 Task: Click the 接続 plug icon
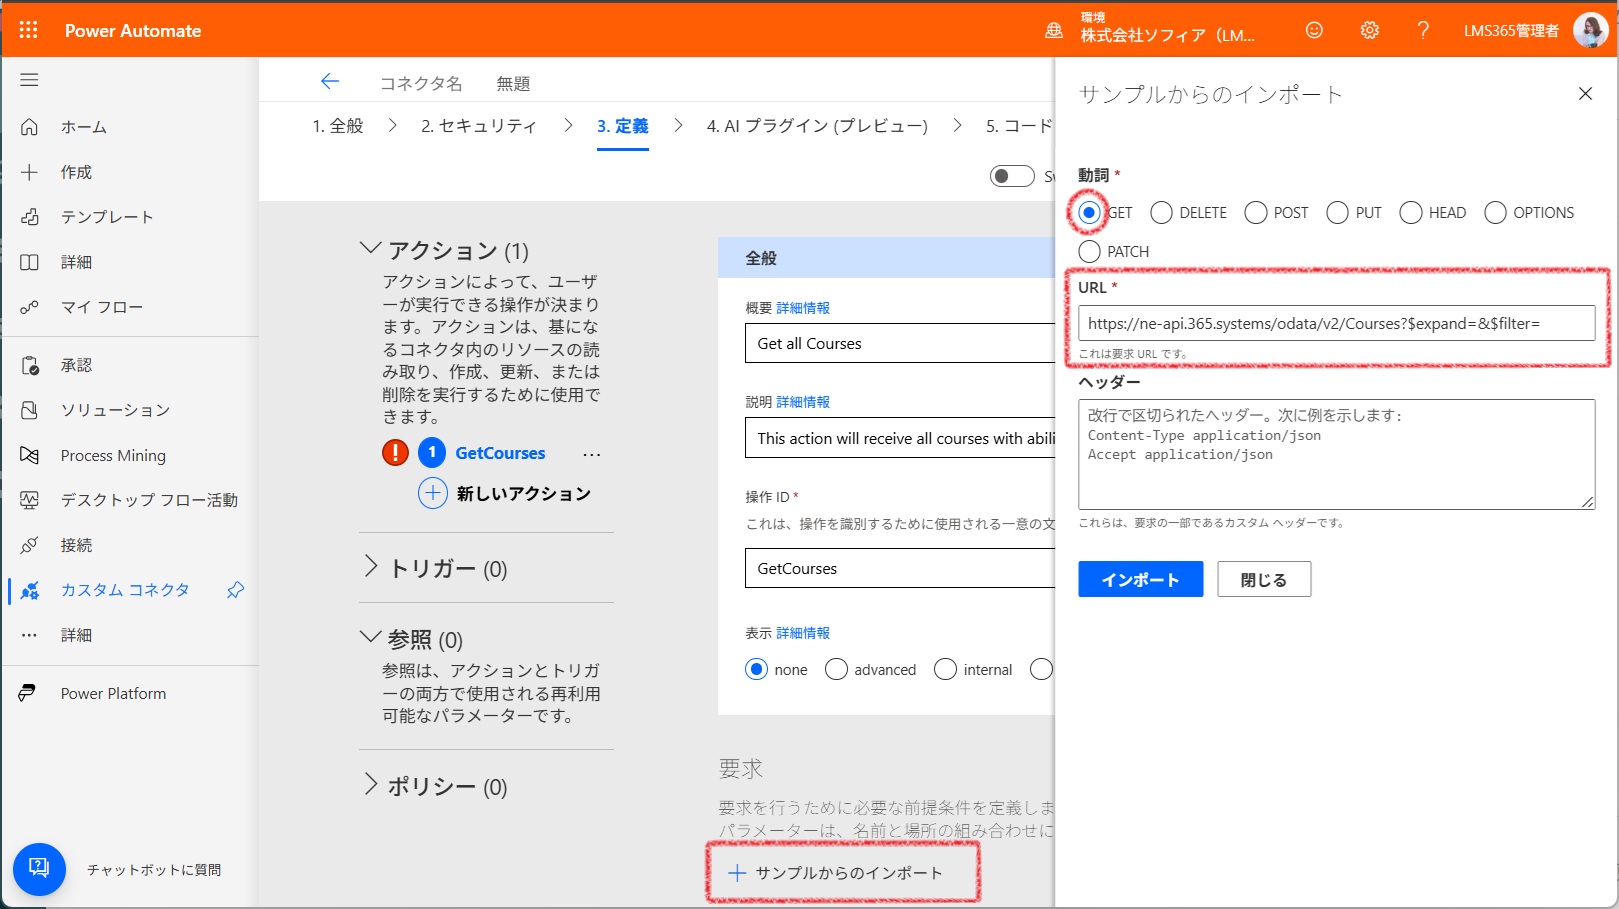[x=29, y=545]
